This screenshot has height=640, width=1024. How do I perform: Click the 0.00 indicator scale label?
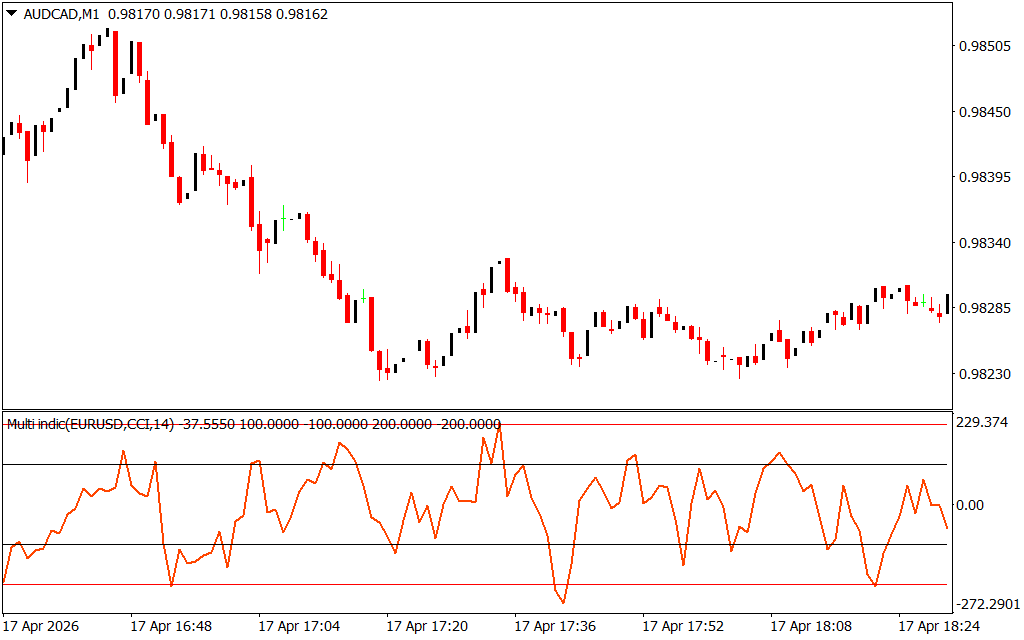tap(970, 505)
